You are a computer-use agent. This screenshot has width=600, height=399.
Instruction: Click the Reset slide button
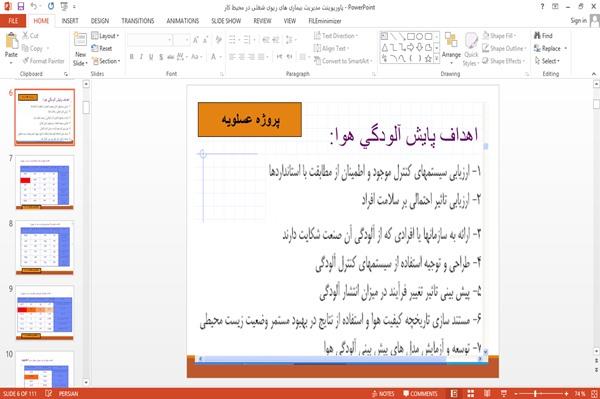[x=102, y=49]
